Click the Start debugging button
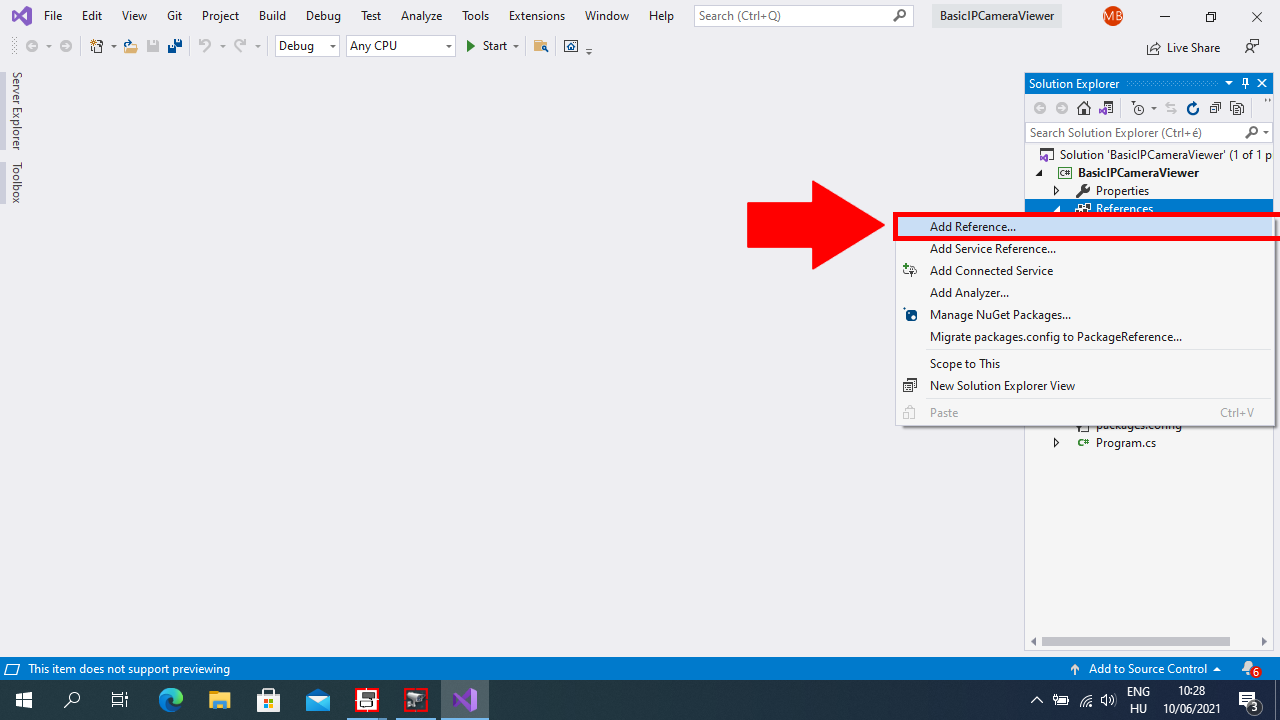Image resolution: width=1280 pixels, height=720 pixels. tap(486, 47)
